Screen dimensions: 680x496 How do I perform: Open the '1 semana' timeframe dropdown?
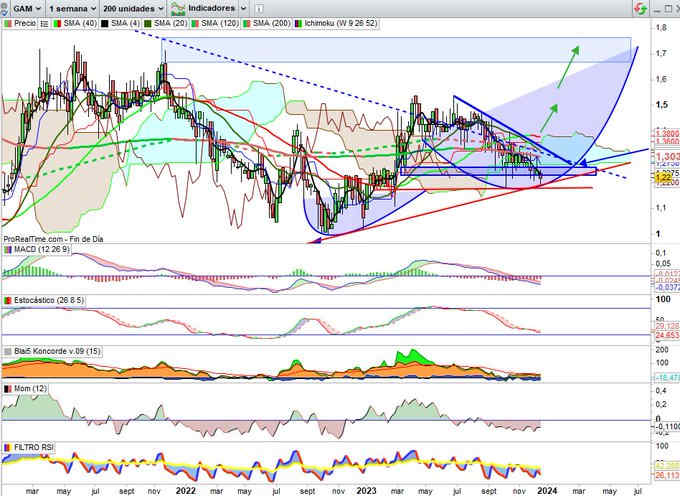pos(72,8)
